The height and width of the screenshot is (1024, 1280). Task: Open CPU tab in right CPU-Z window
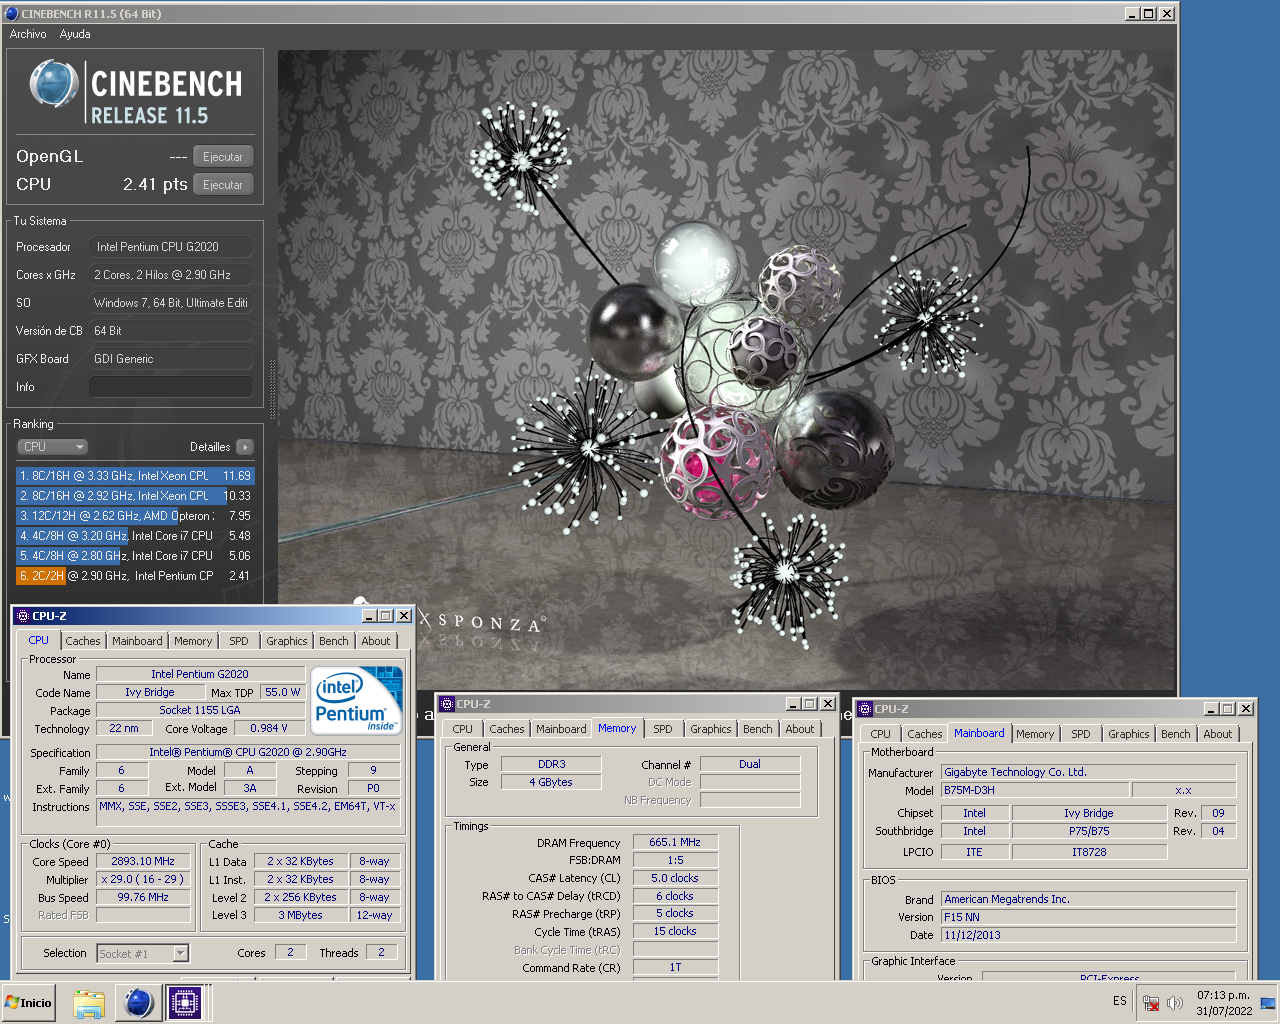(x=881, y=734)
